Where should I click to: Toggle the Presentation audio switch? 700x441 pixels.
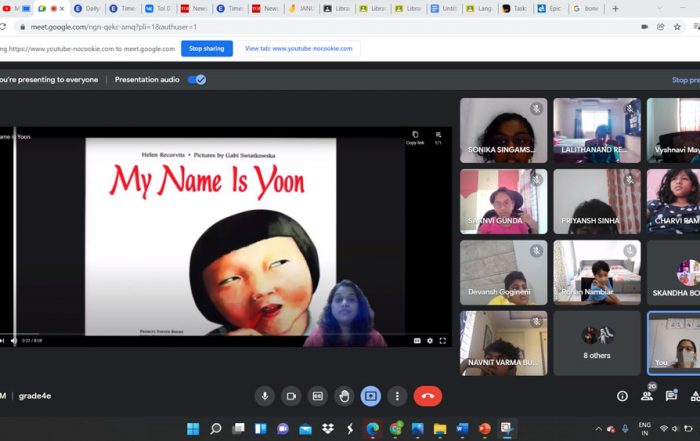197,80
